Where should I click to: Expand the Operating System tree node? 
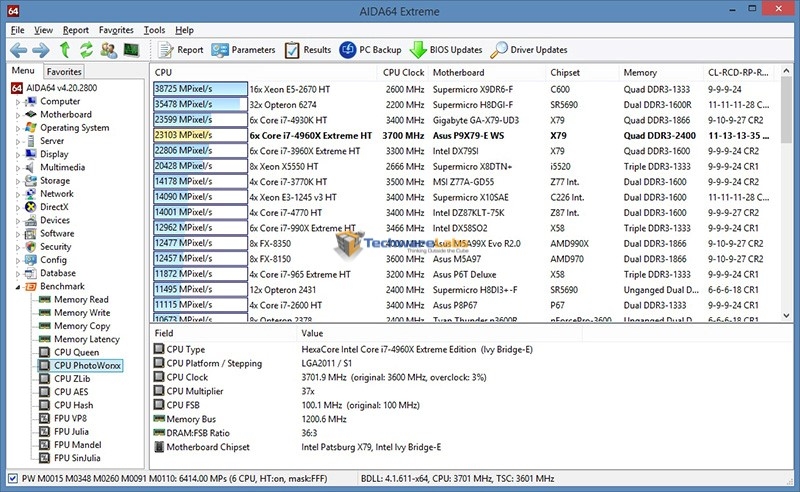(x=18, y=128)
